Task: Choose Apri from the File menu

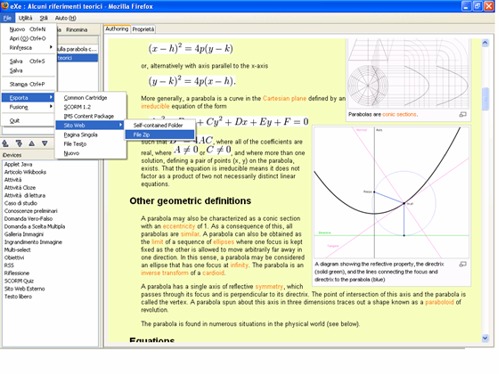Action: pos(28,38)
